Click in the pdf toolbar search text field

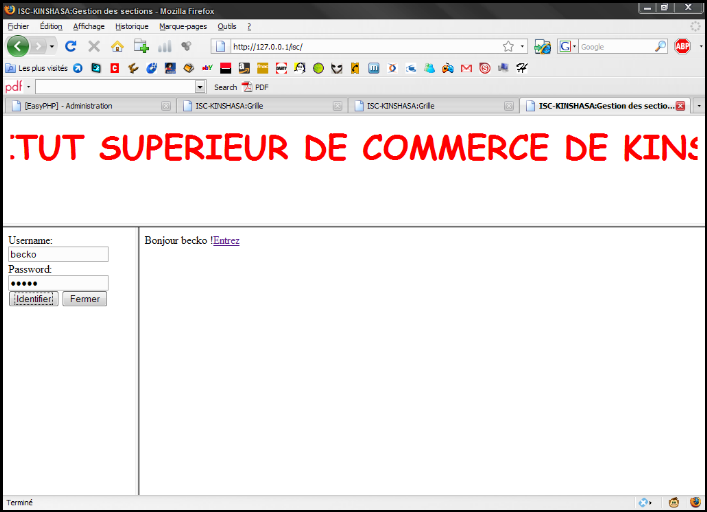[x=115, y=87]
